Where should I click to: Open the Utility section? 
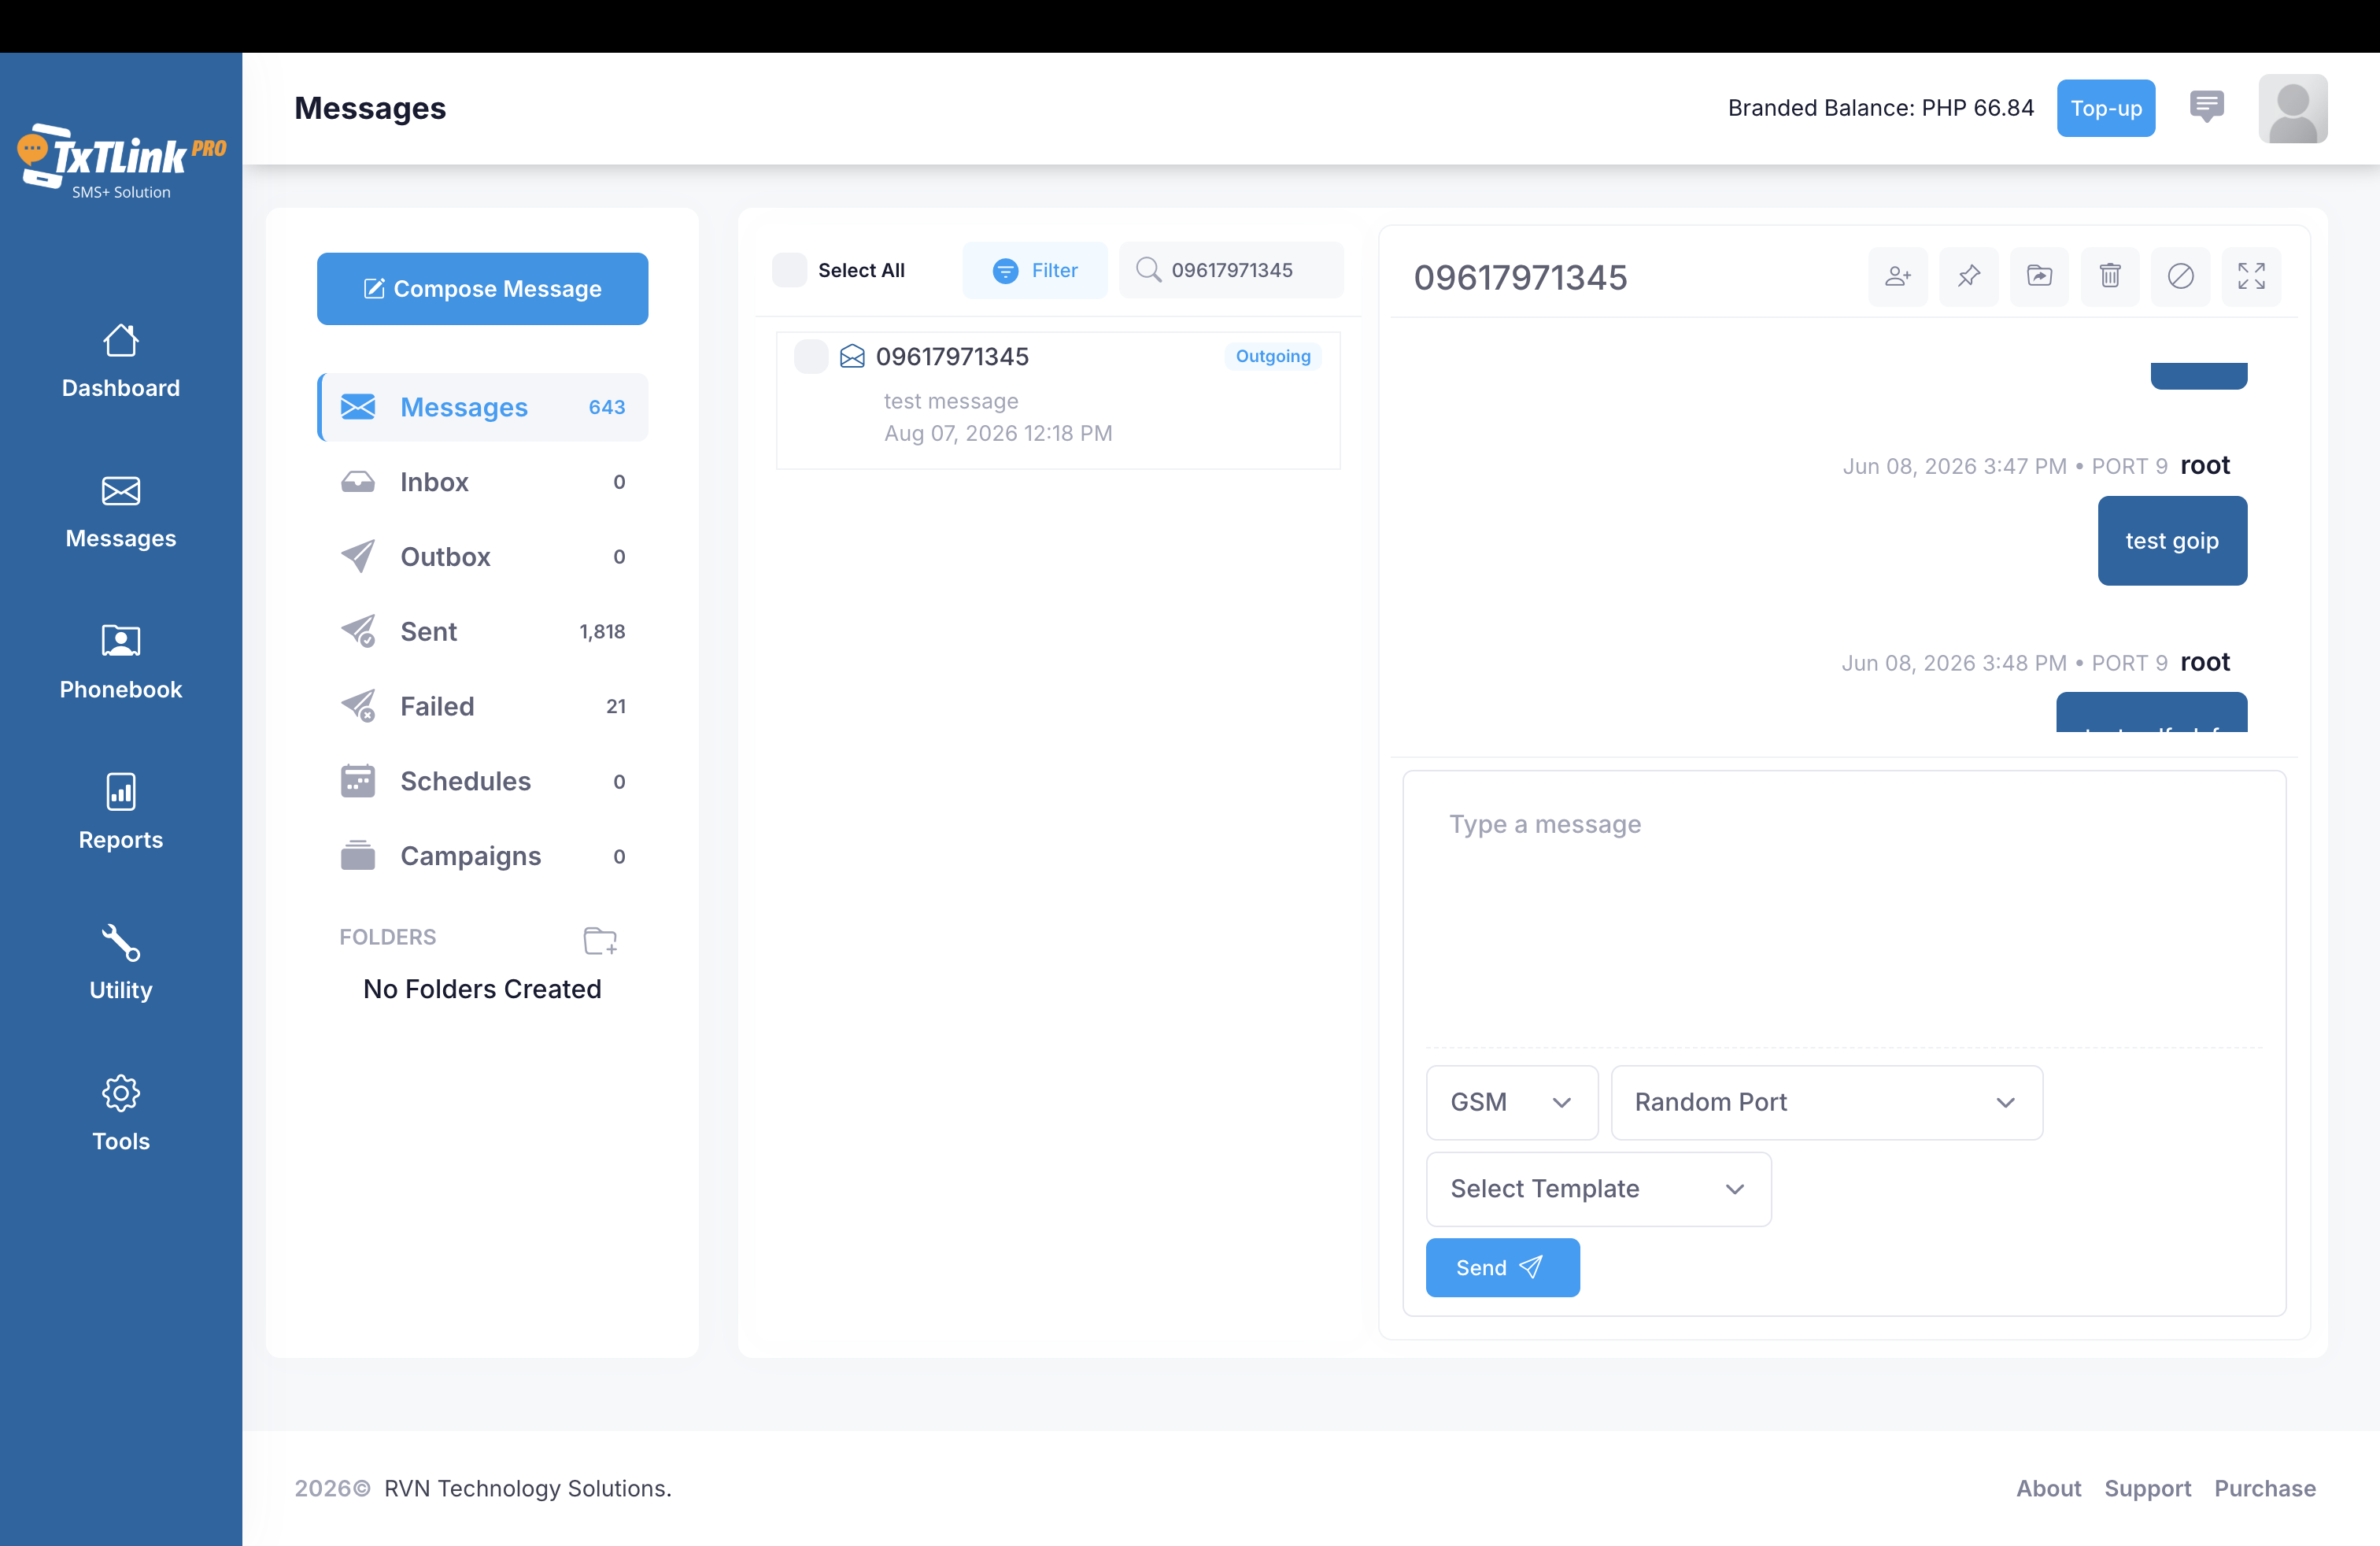tap(121, 963)
